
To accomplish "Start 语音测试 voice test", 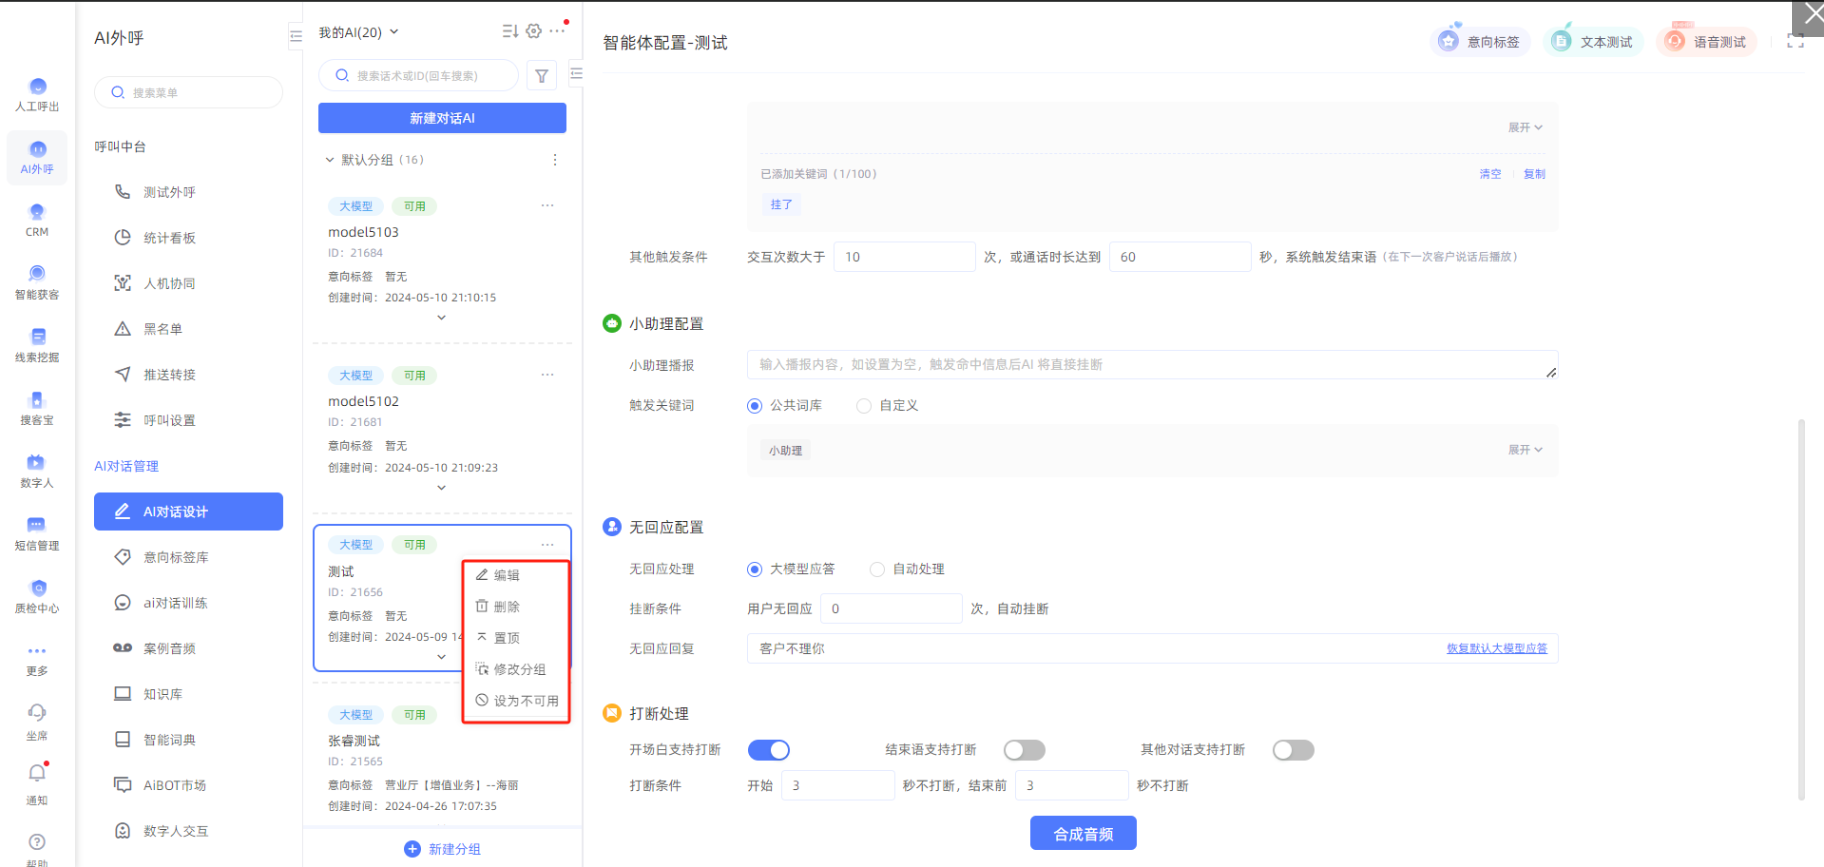I will click(x=1706, y=41).
